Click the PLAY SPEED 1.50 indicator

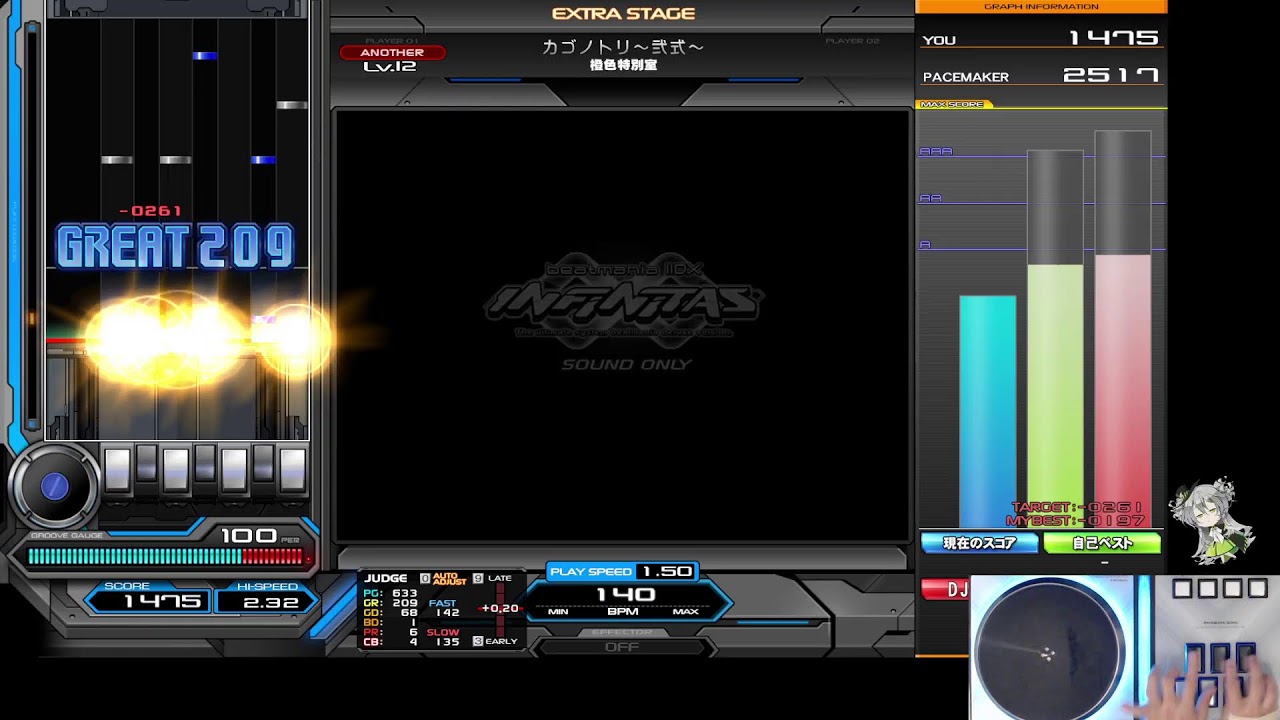[623, 571]
